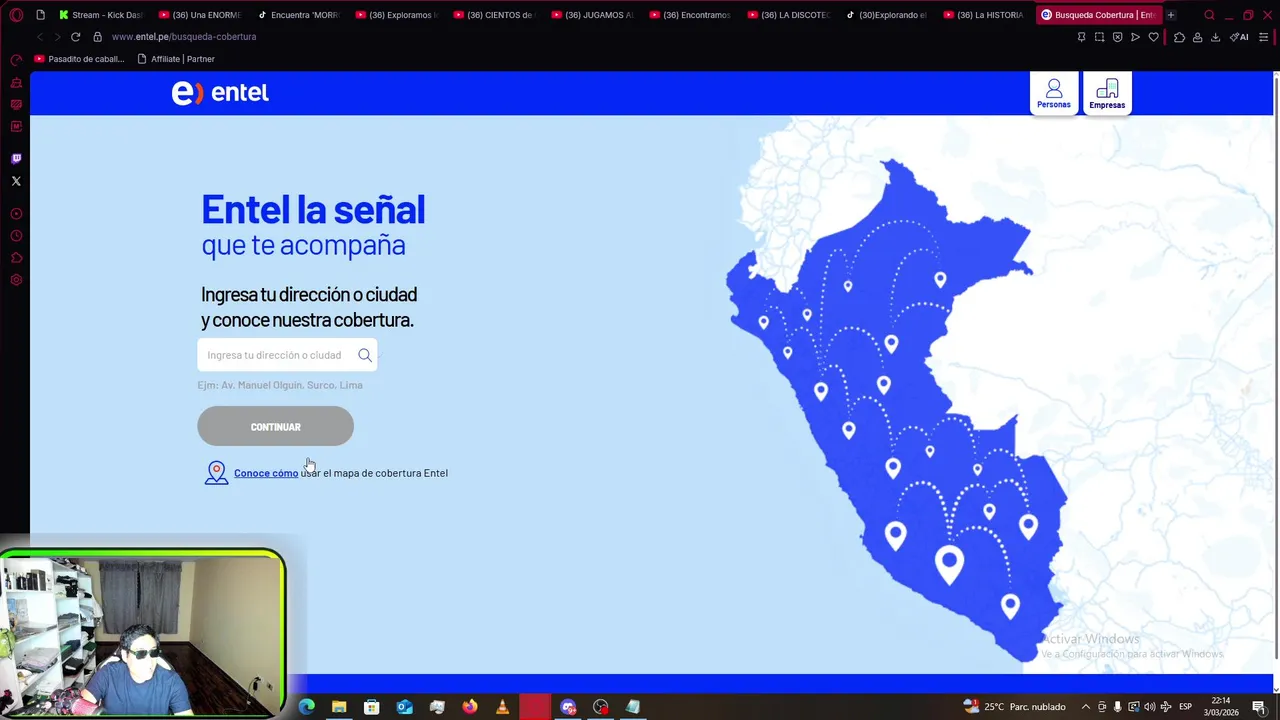Open the easy setup sliders icon in toolbar
This screenshot has height=720, width=1280.
pyautogui.click(x=1265, y=37)
